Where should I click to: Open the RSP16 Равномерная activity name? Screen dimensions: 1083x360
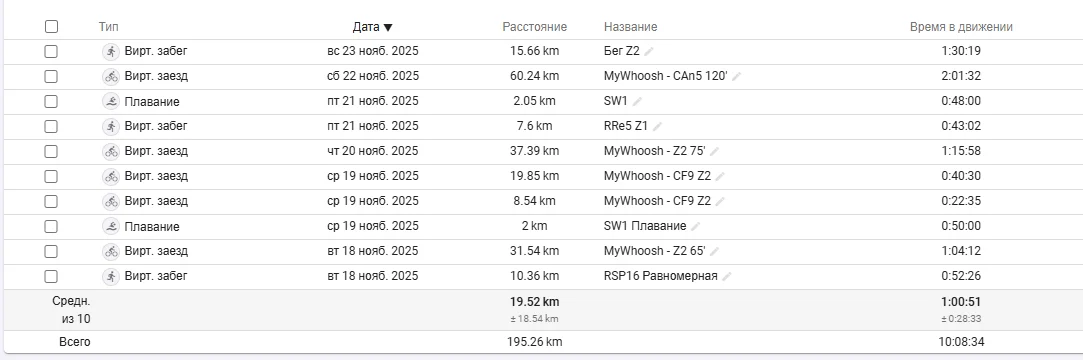(660, 276)
